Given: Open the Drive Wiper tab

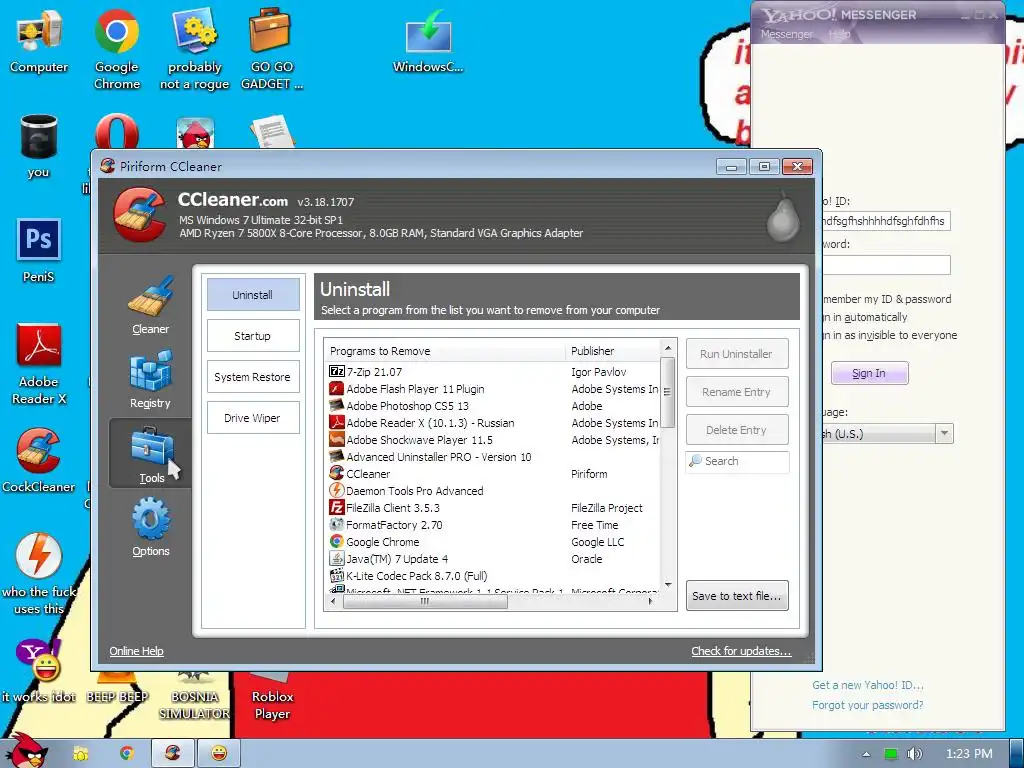Looking at the screenshot, I should coord(253,418).
